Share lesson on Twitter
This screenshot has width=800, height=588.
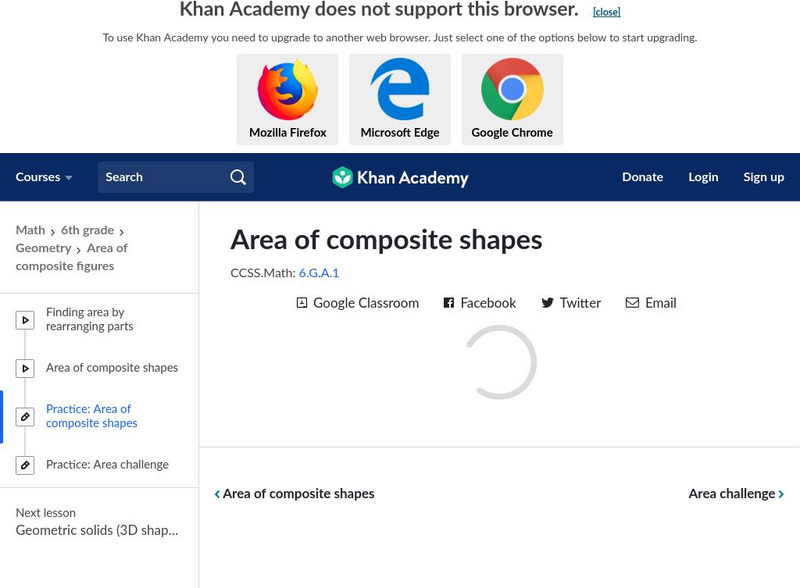click(x=571, y=303)
